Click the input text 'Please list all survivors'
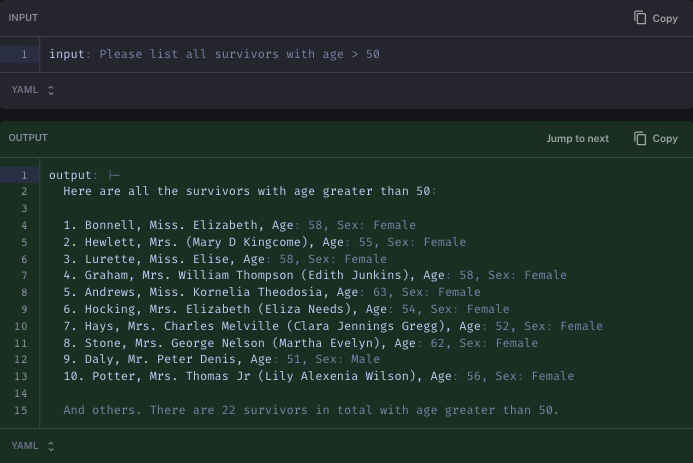This screenshot has height=463, width=693. (x=189, y=54)
